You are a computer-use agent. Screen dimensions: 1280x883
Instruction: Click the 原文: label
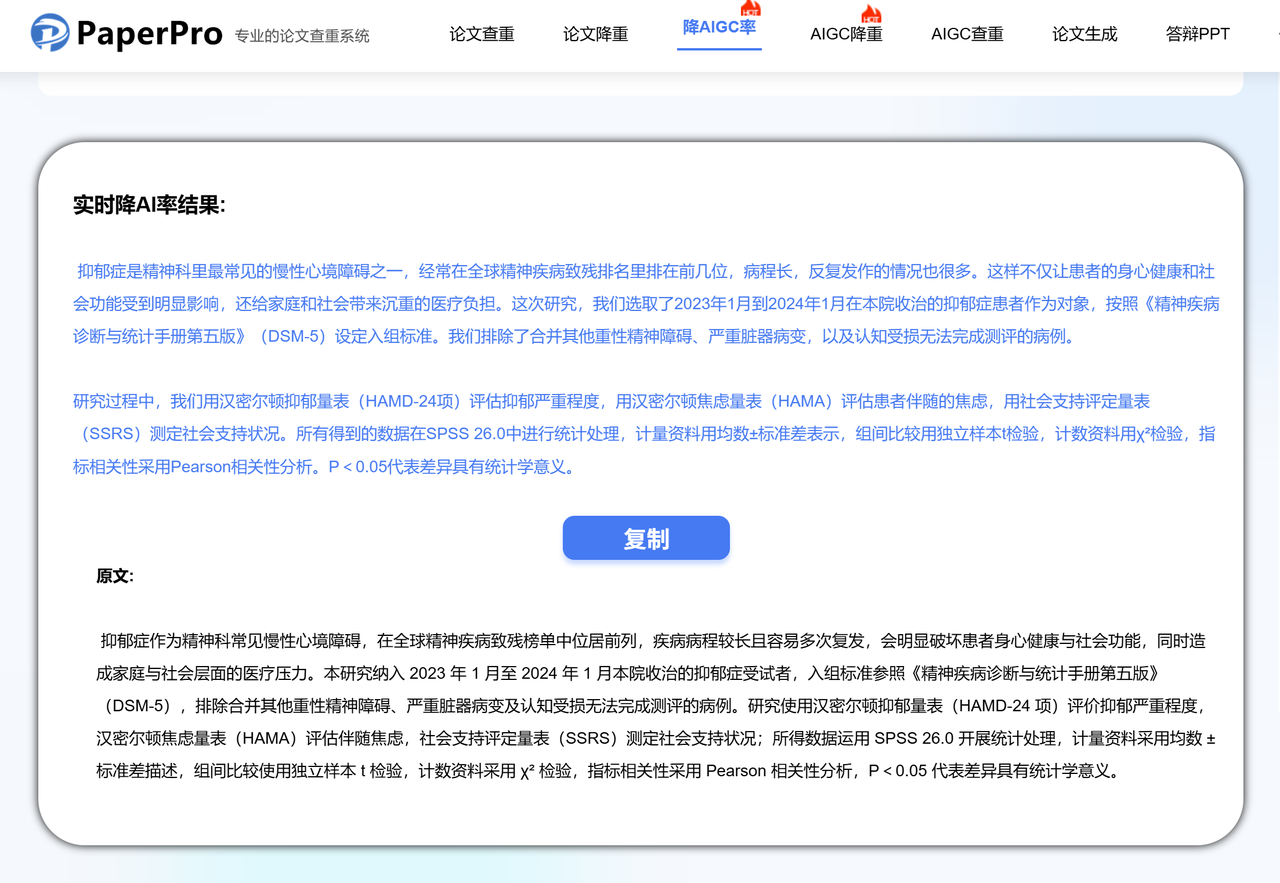[x=115, y=576]
